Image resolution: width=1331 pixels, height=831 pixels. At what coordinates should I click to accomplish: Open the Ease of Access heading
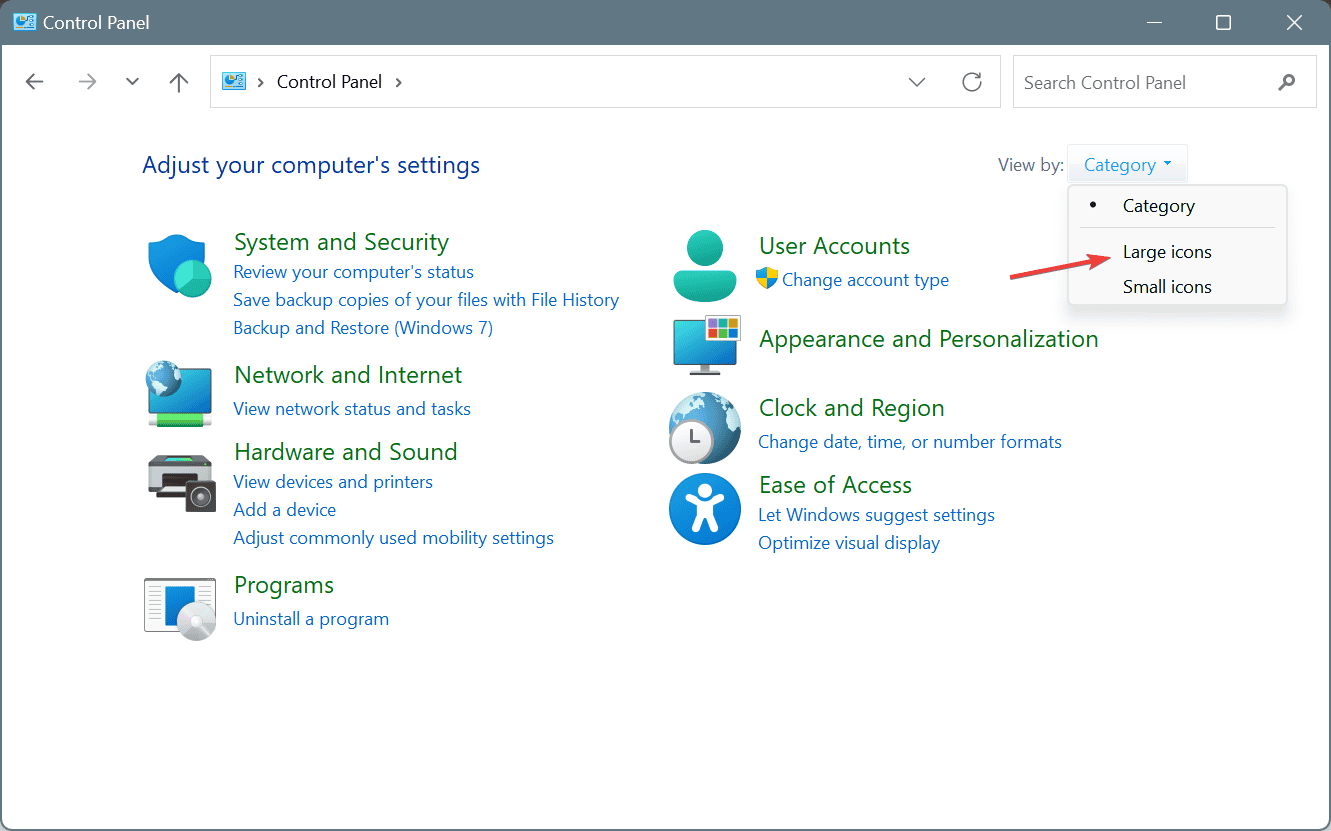[835, 485]
